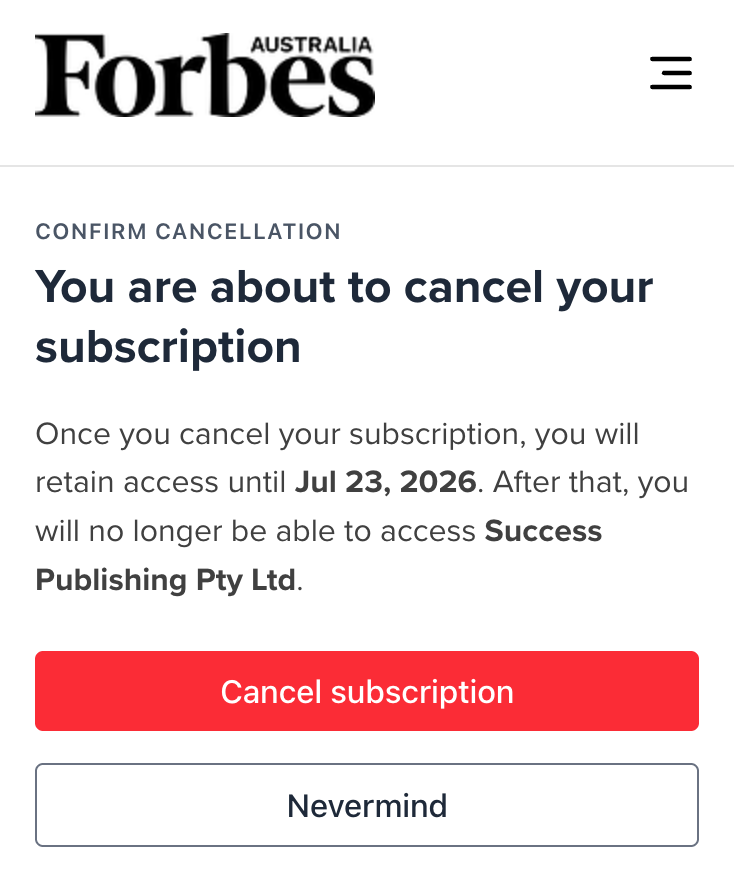Click the AUSTRALIA text above the logo

[311, 45]
